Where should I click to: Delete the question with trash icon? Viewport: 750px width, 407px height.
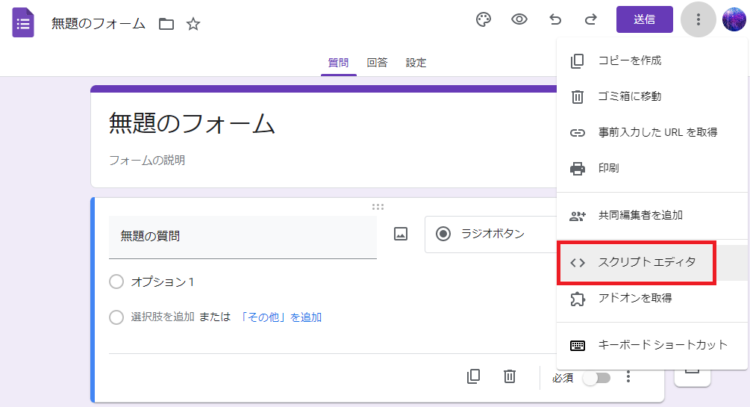click(x=509, y=376)
